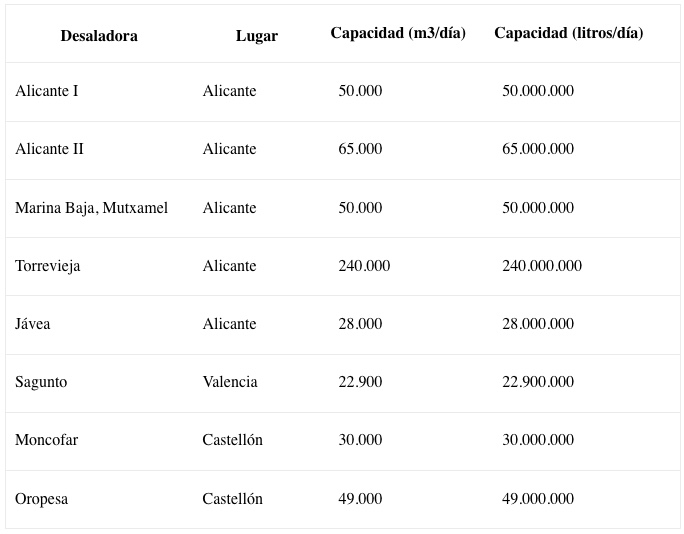The width and height of the screenshot is (684, 534).
Task: Click the Oropesa cell
Action: coord(41,499)
